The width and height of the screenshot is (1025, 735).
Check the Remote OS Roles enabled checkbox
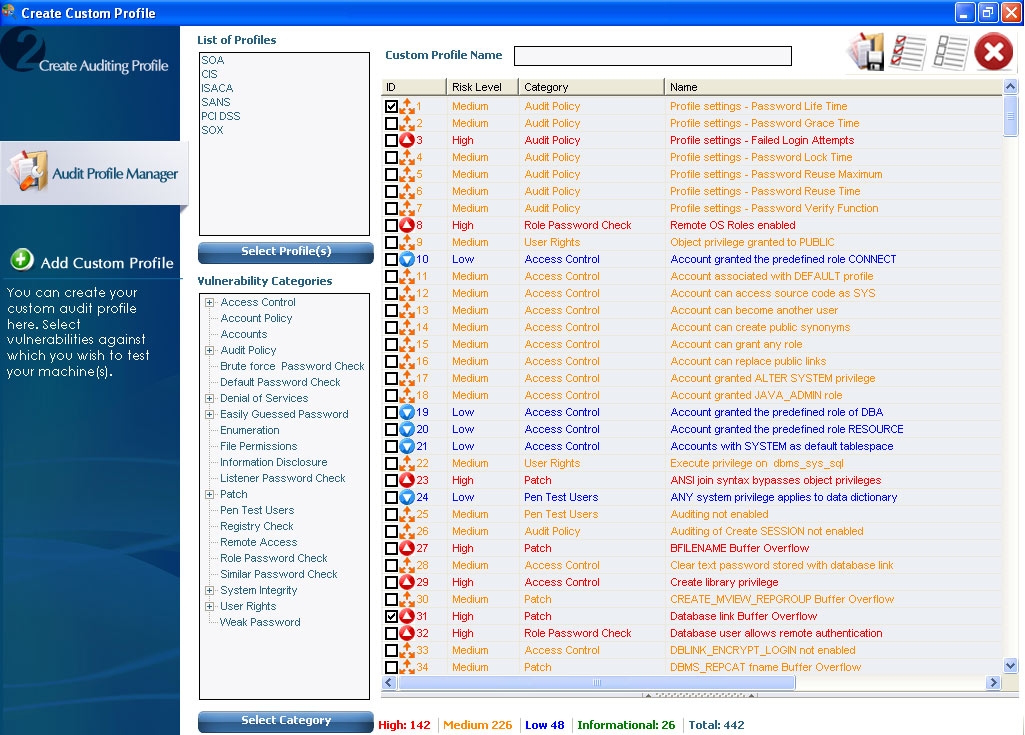point(391,225)
